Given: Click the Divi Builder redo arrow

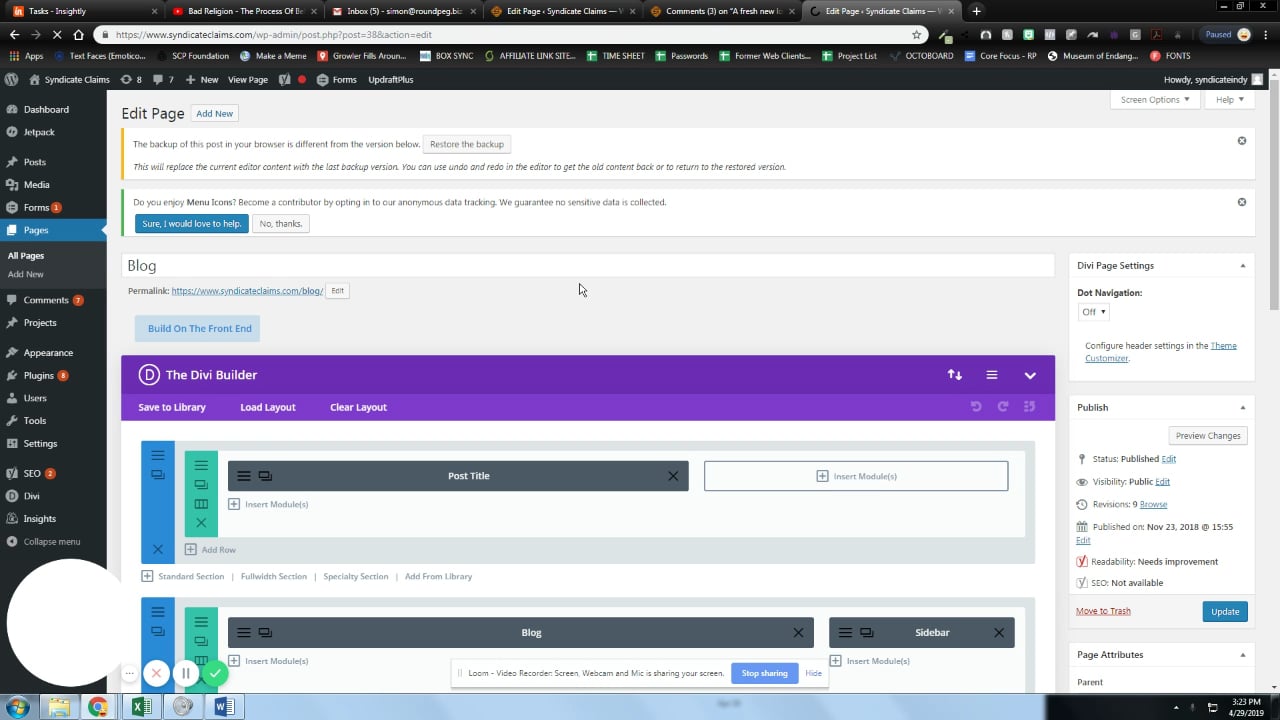Looking at the screenshot, I should 1003,407.
